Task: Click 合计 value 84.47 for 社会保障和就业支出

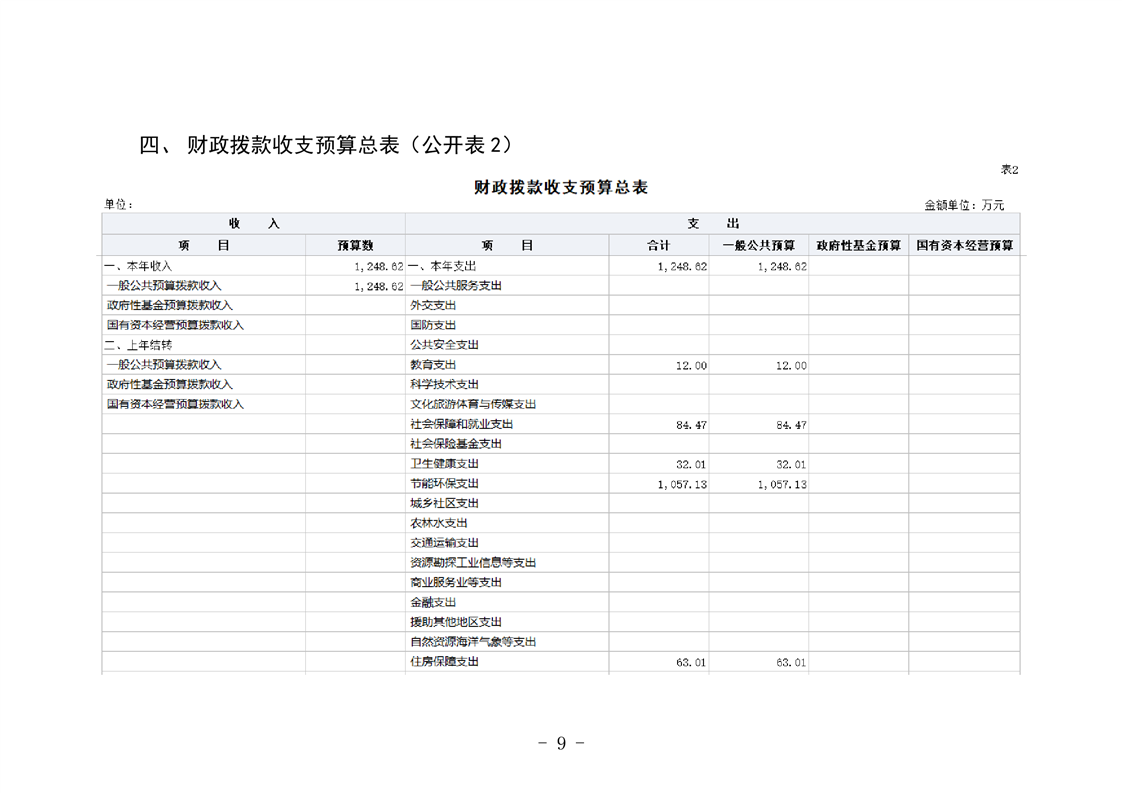Action: pyautogui.click(x=691, y=425)
